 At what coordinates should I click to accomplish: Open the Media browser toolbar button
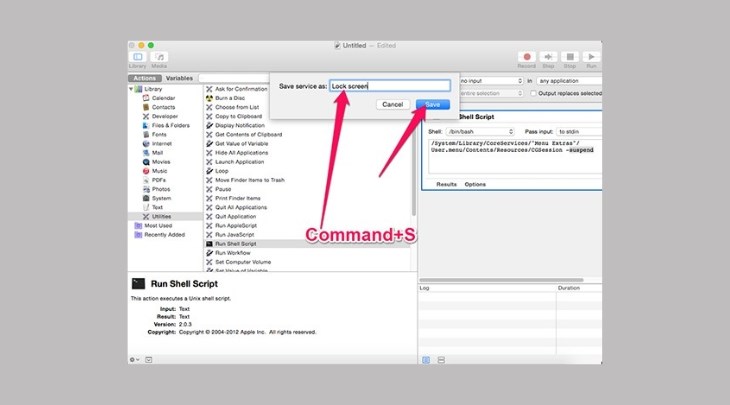(x=159, y=57)
